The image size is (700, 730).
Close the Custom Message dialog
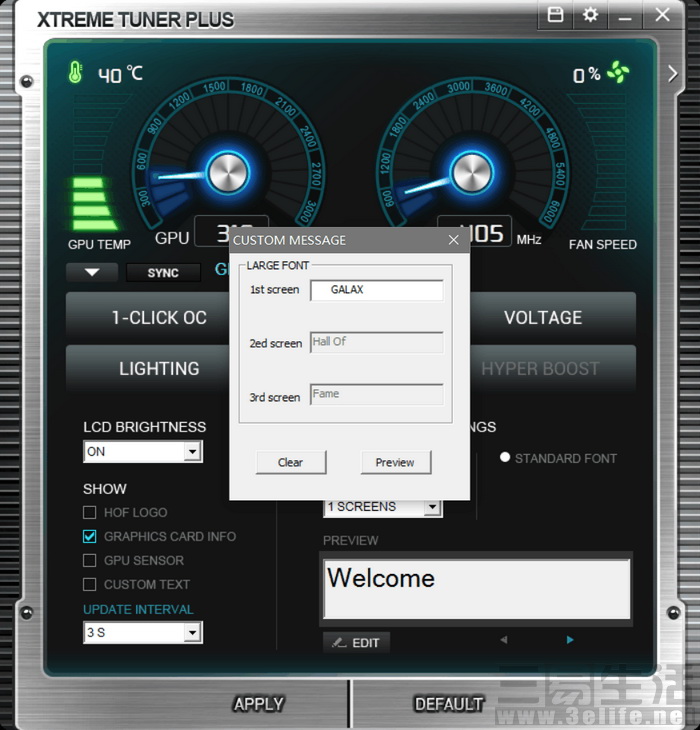tap(454, 240)
